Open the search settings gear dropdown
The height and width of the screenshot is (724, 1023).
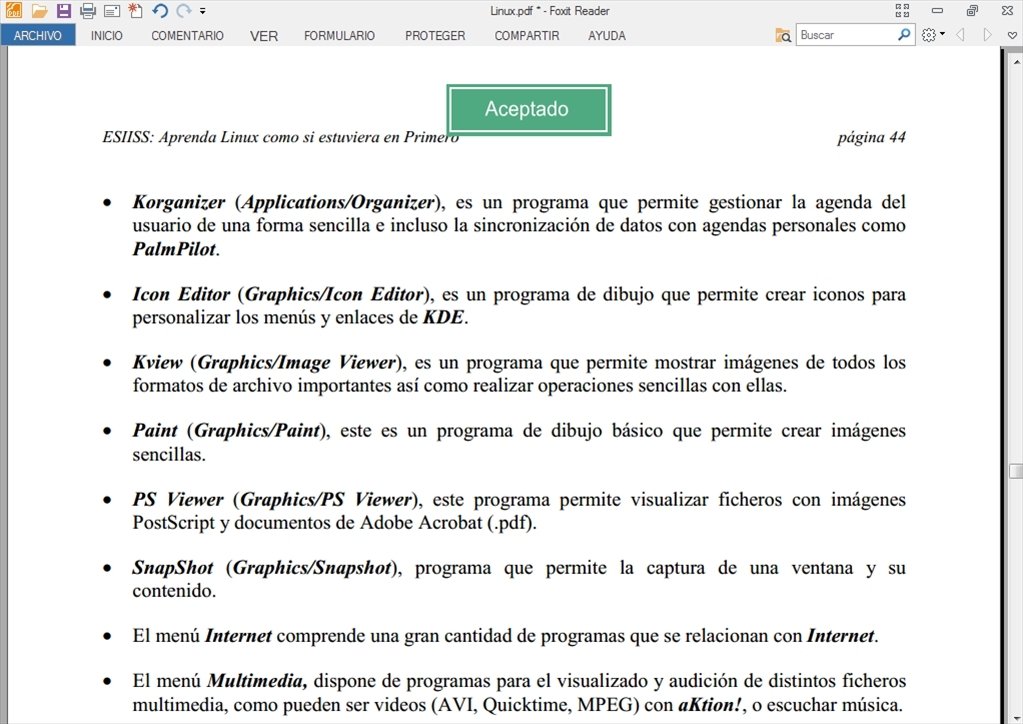pyautogui.click(x=933, y=35)
